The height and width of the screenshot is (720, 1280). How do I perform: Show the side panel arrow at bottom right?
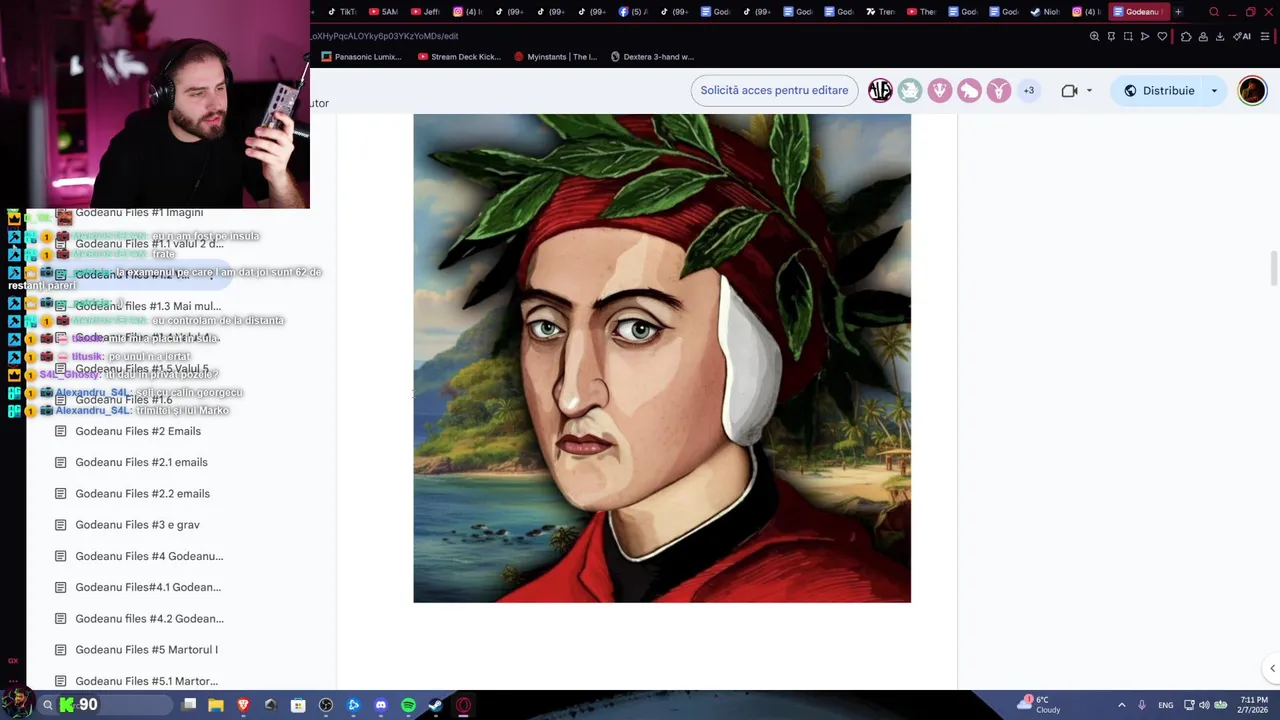1272,668
